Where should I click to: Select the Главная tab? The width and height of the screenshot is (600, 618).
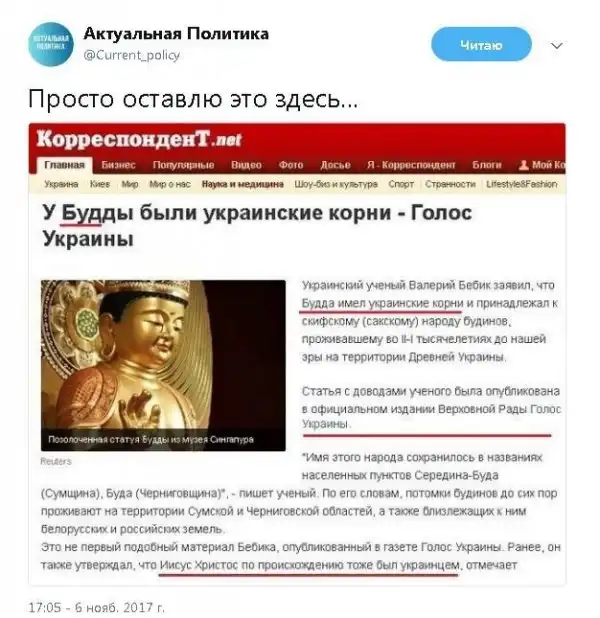click(x=64, y=165)
